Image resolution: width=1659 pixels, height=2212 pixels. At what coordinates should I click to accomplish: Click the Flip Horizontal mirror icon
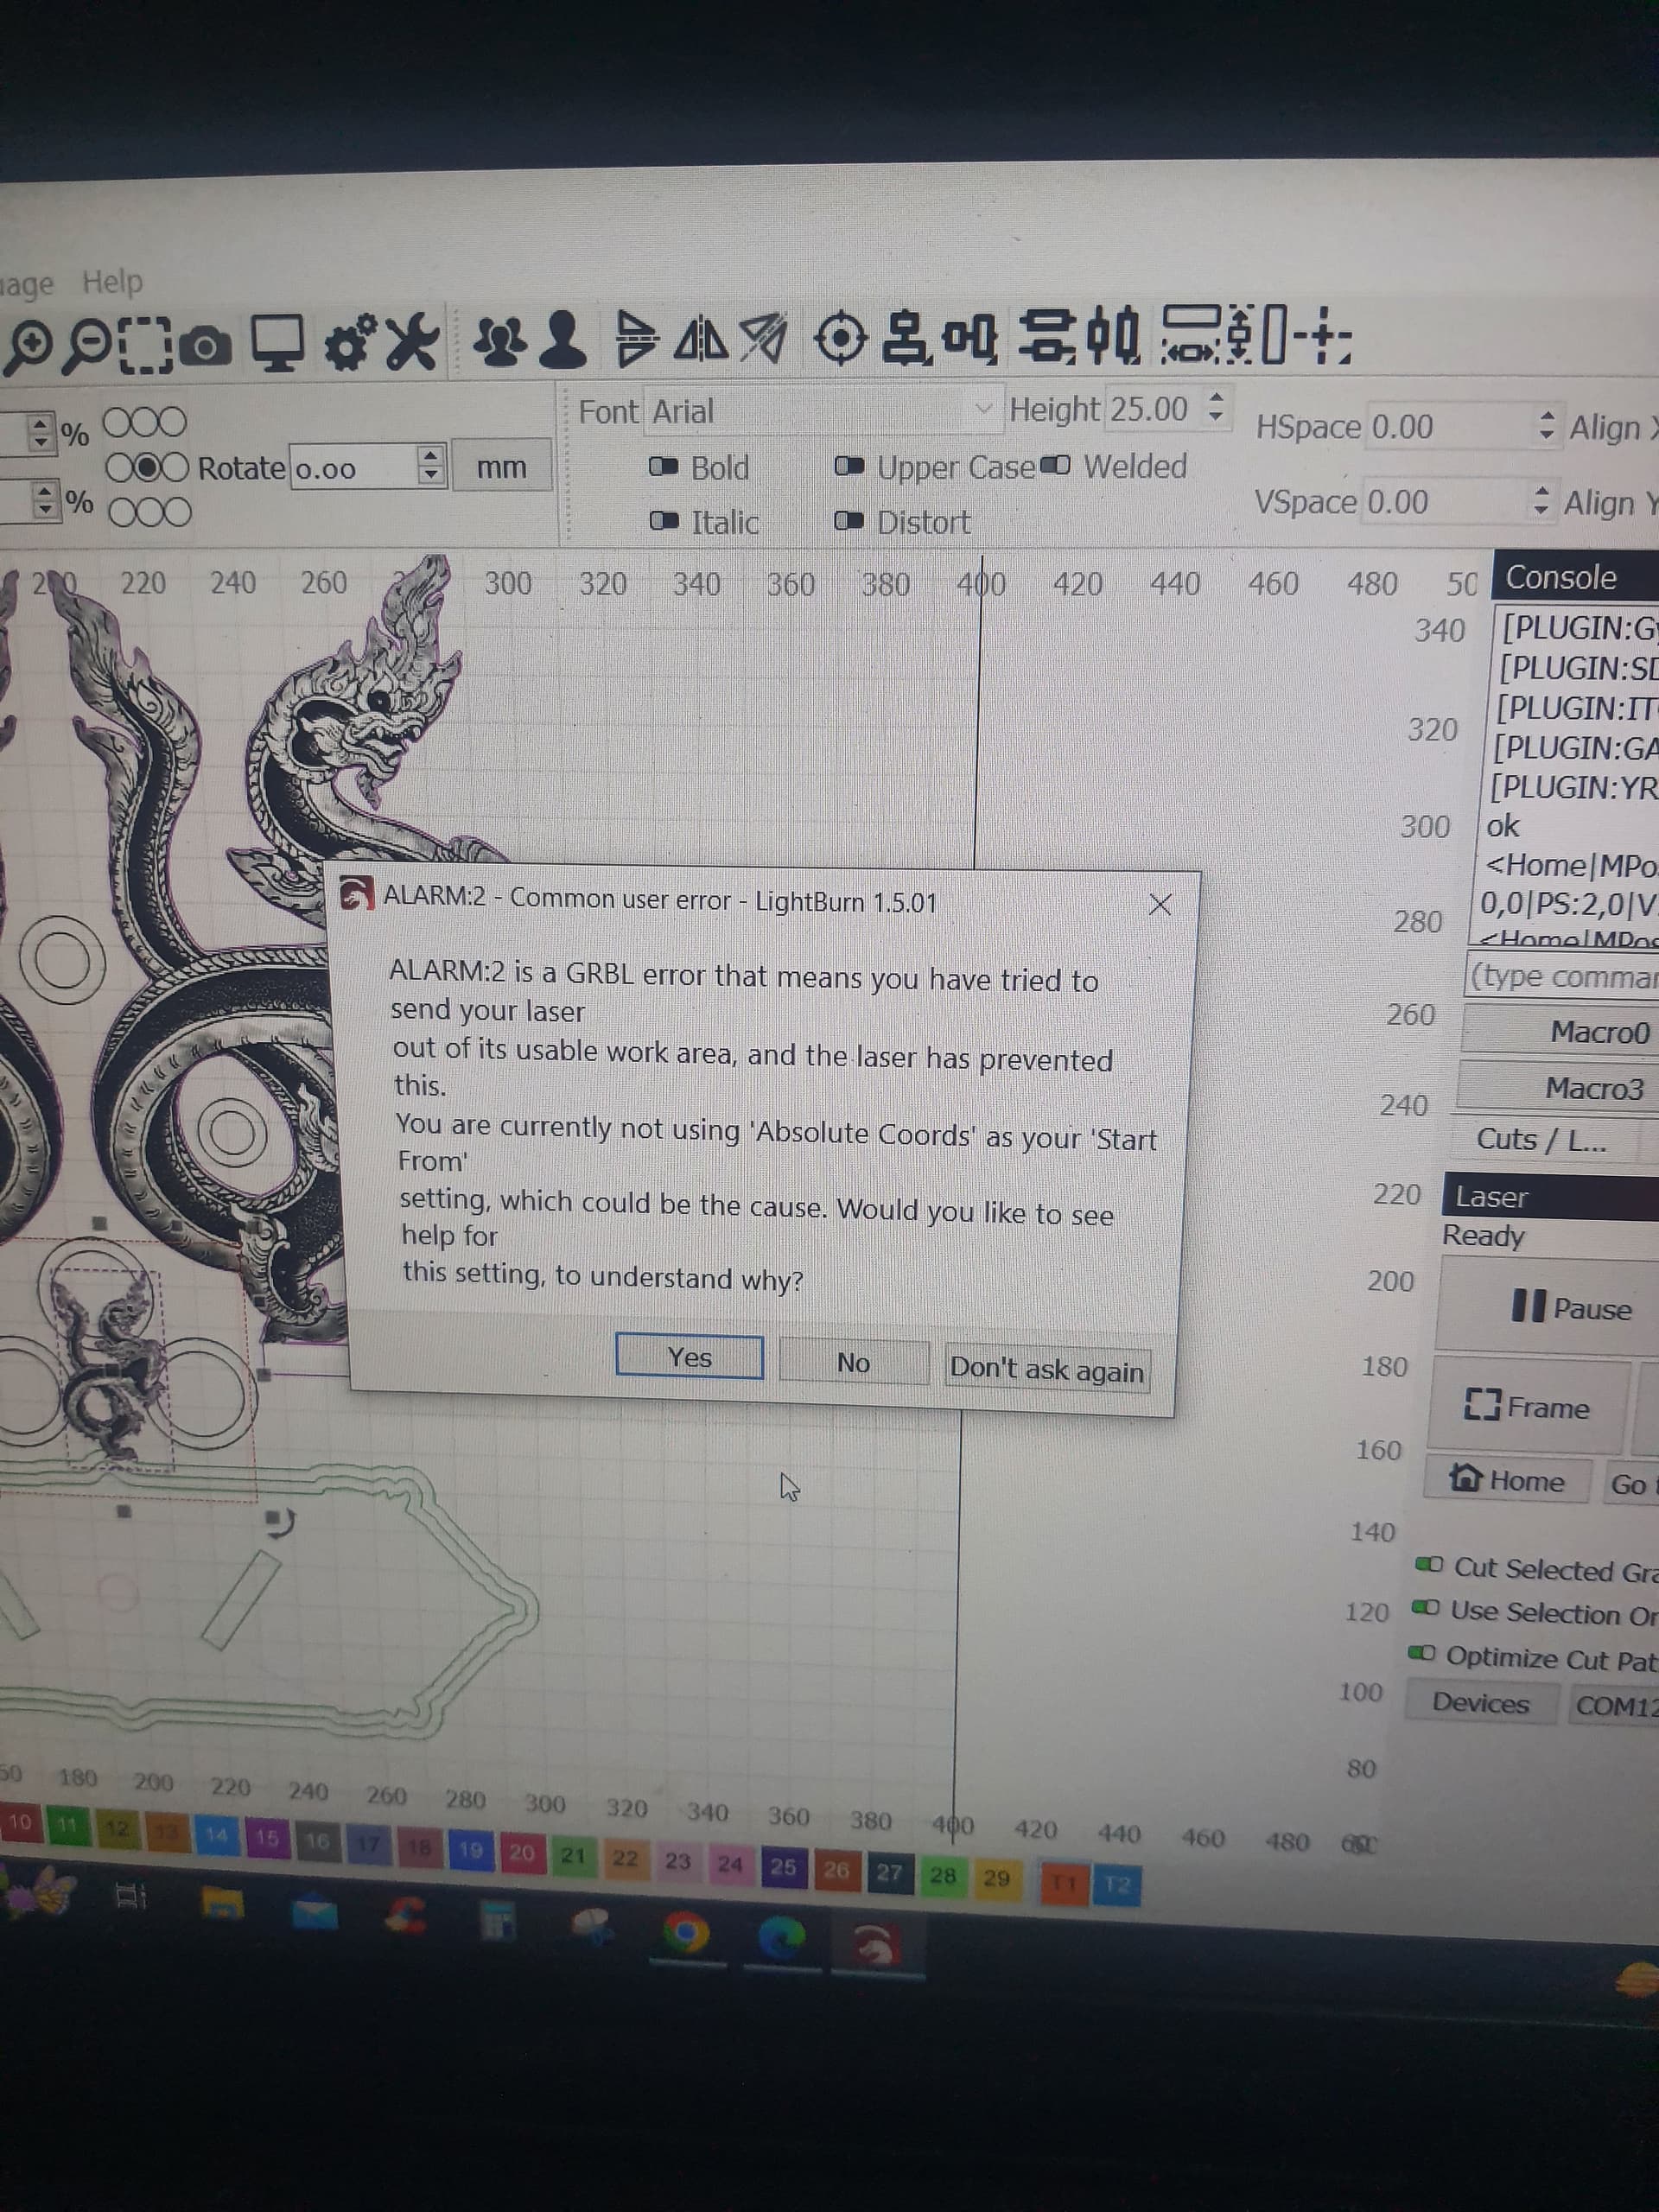(x=700, y=338)
